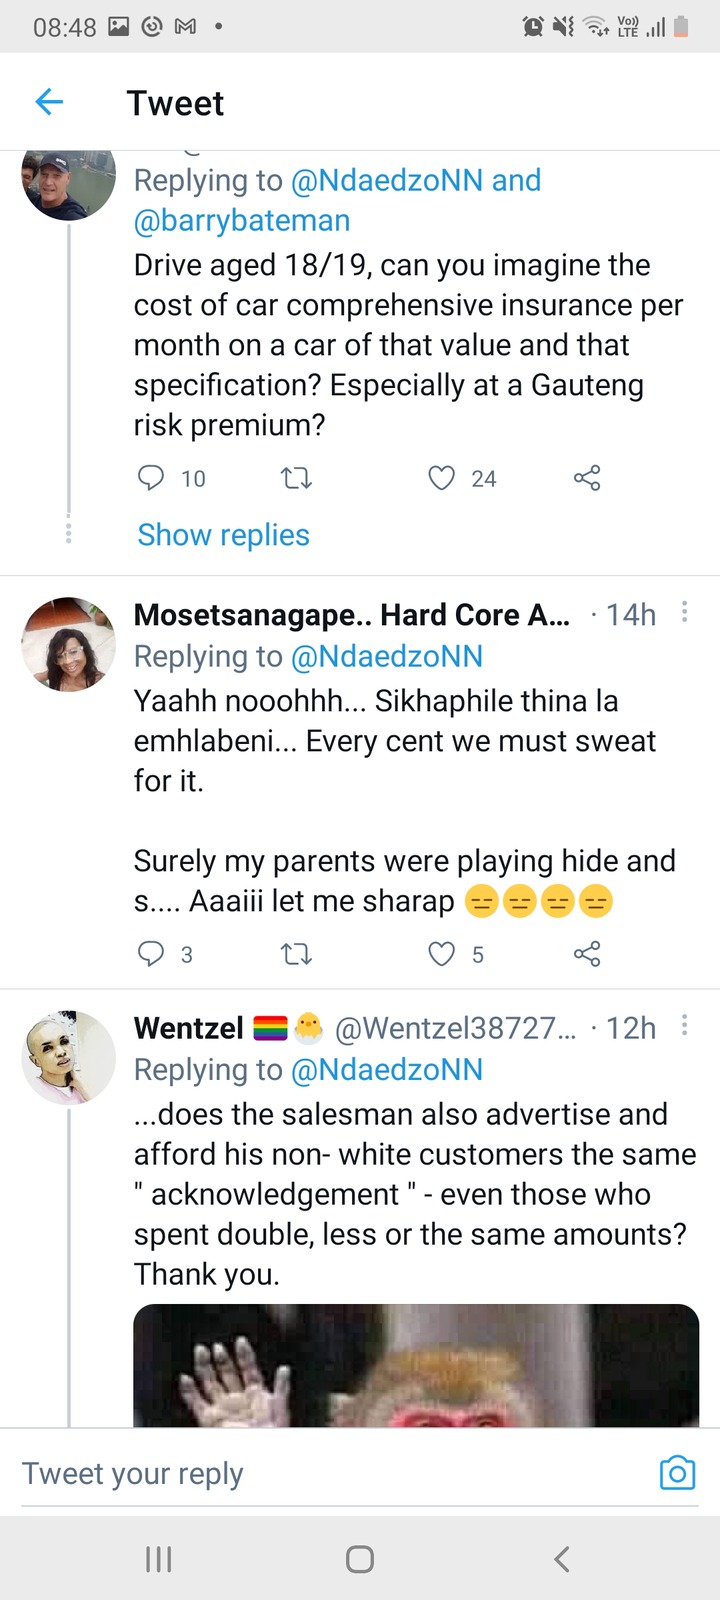Open more options on Wentzel's tweet

(x=684, y=1025)
